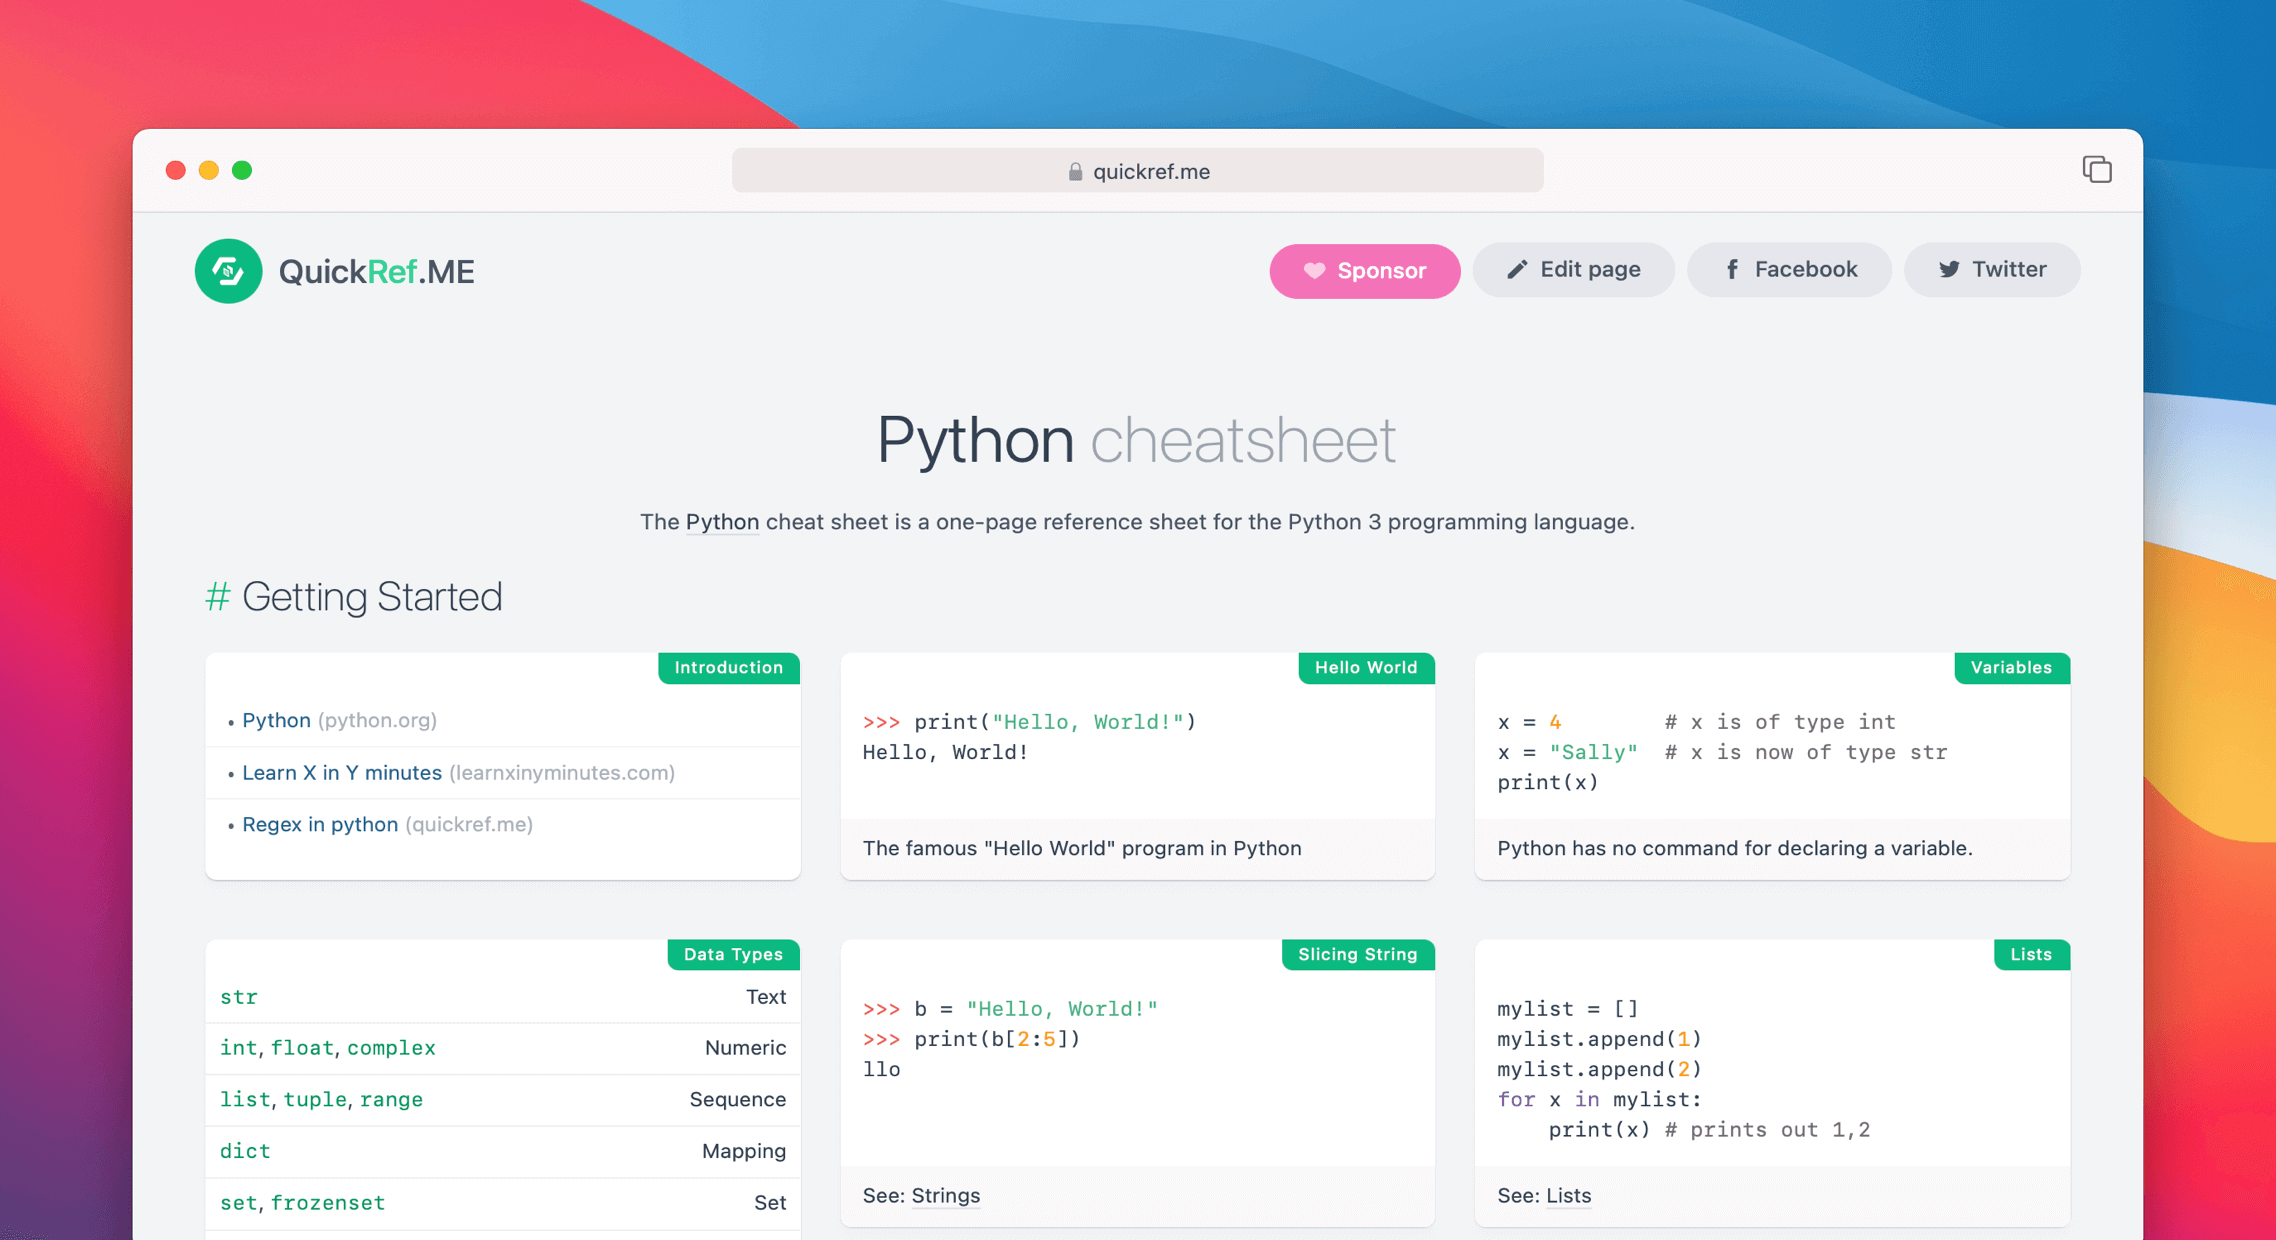This screenshot has height=1240, width=2276.
Task: Click the Introduction card label
Action: pos(728,667)
